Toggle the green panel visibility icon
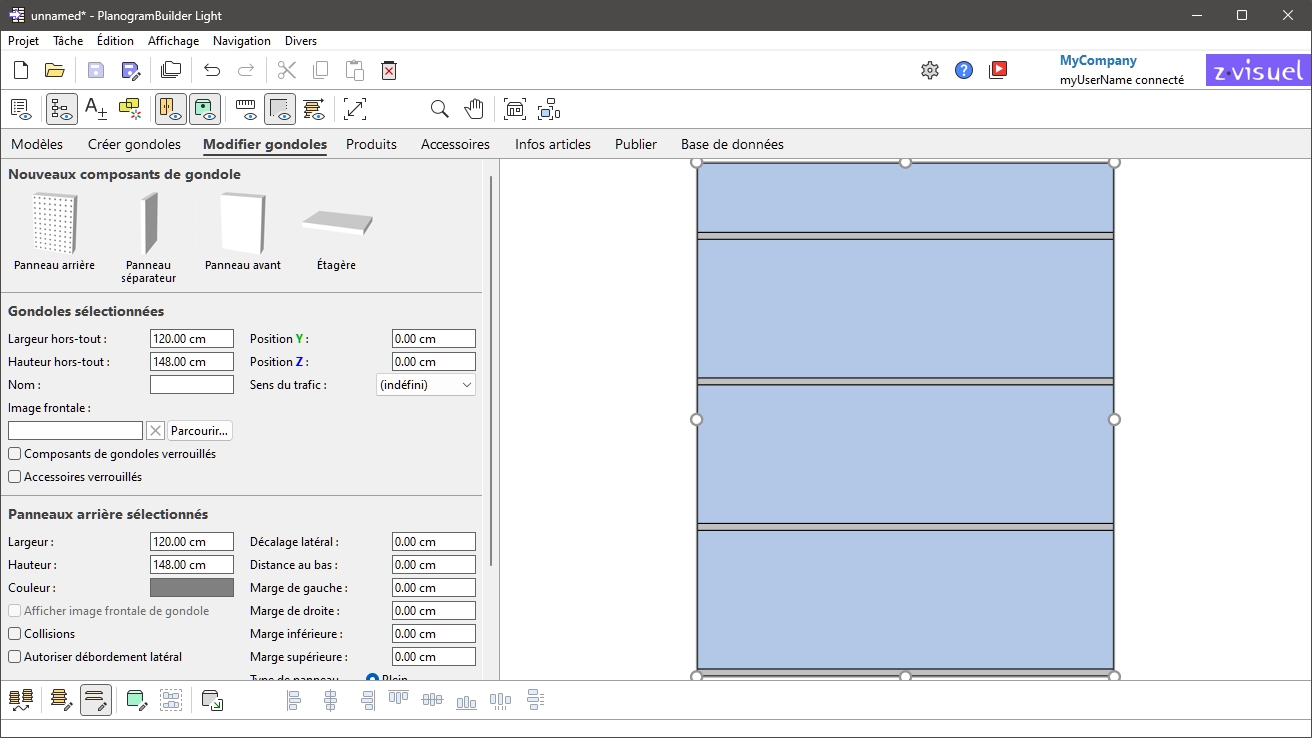This screenshot has height=738, width=1312. point(205,109)
